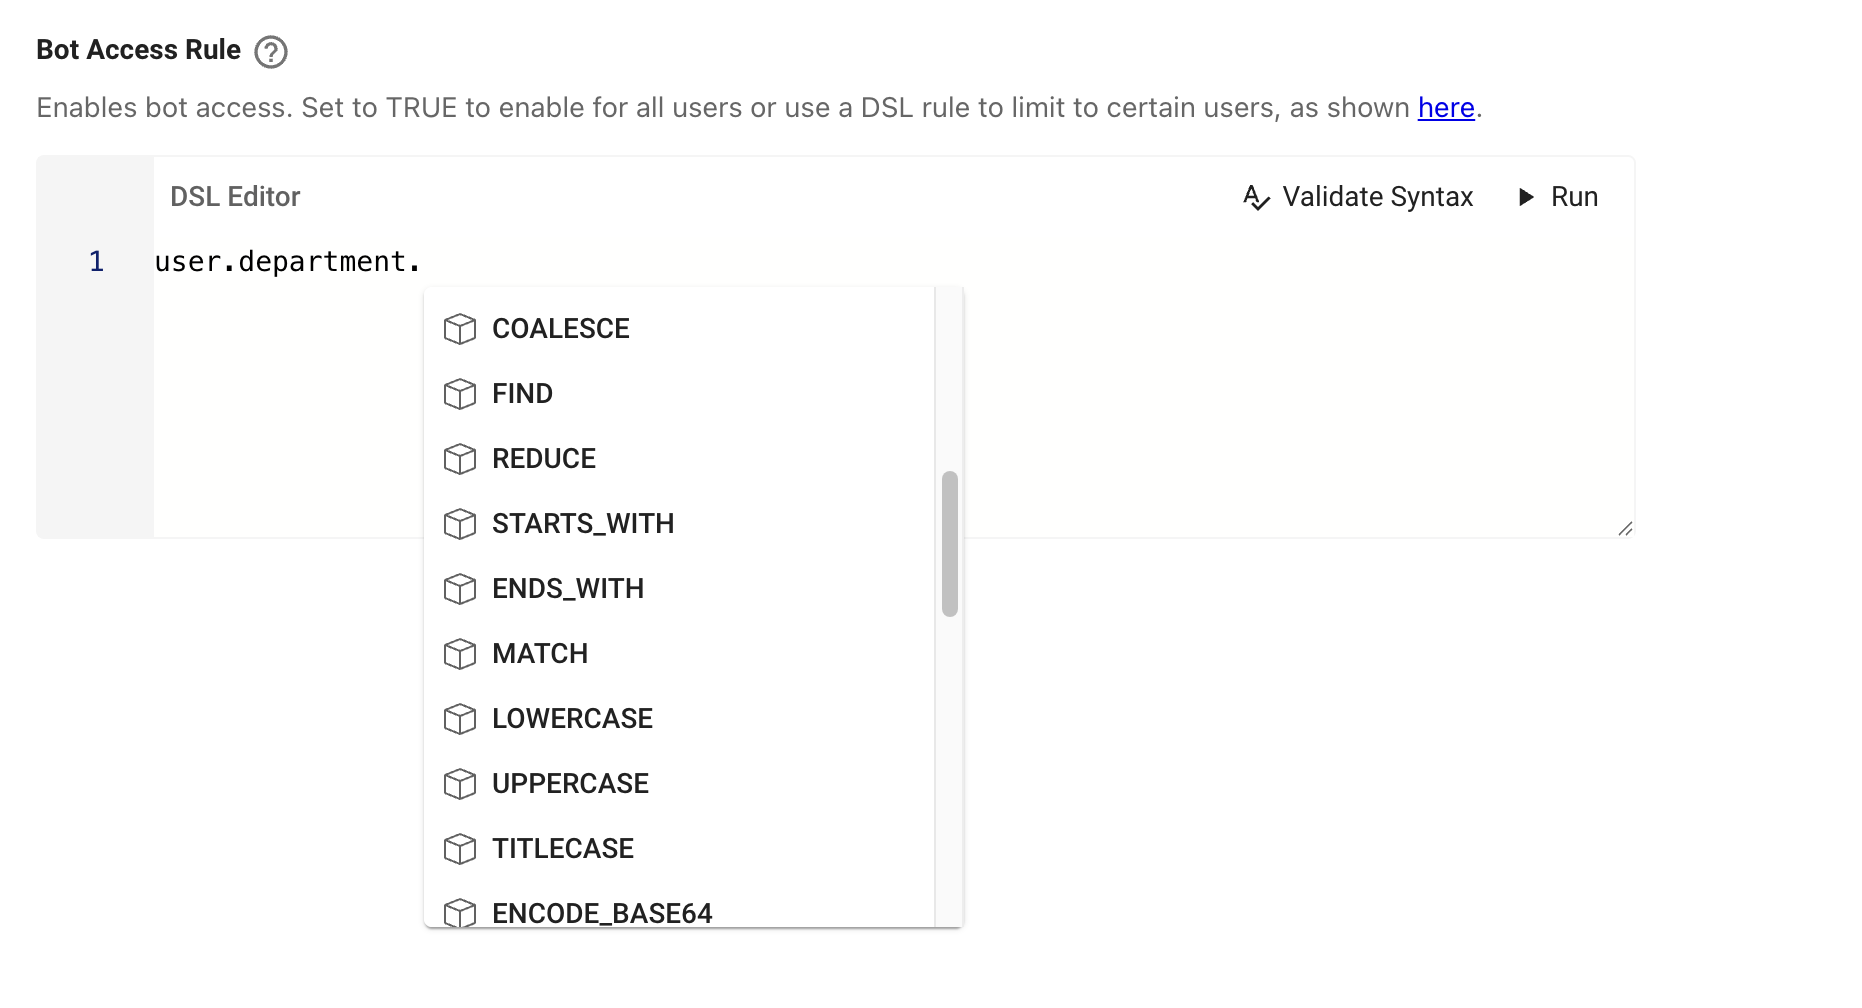The height and width of the screenshot is (1008, 1862).
Task: Click the autocomplete list scrollbar thumb
Action: 950,544
